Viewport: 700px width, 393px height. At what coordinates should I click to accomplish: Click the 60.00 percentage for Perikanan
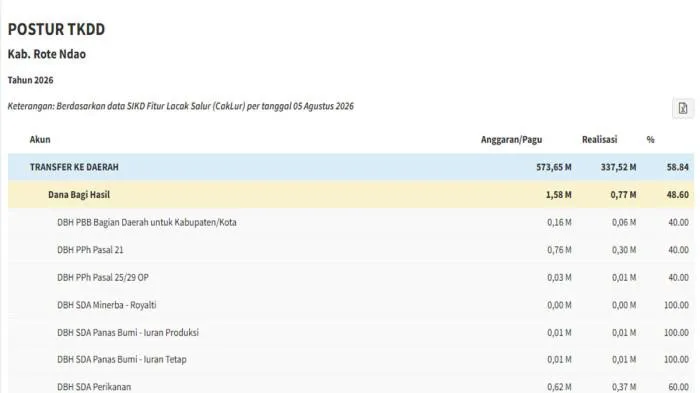pyautogui.click(x=679, y=387)
